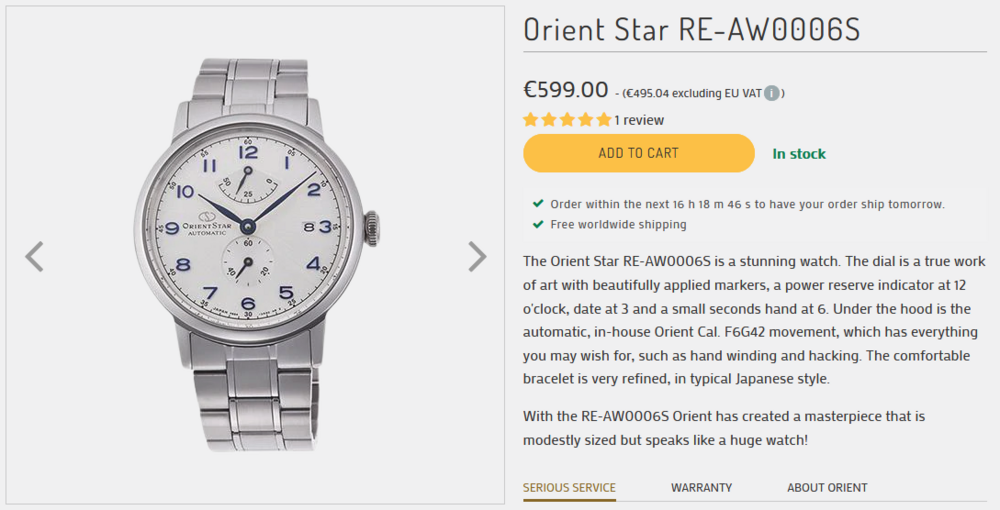Click the EU VAT info icon

coord(771,93)
